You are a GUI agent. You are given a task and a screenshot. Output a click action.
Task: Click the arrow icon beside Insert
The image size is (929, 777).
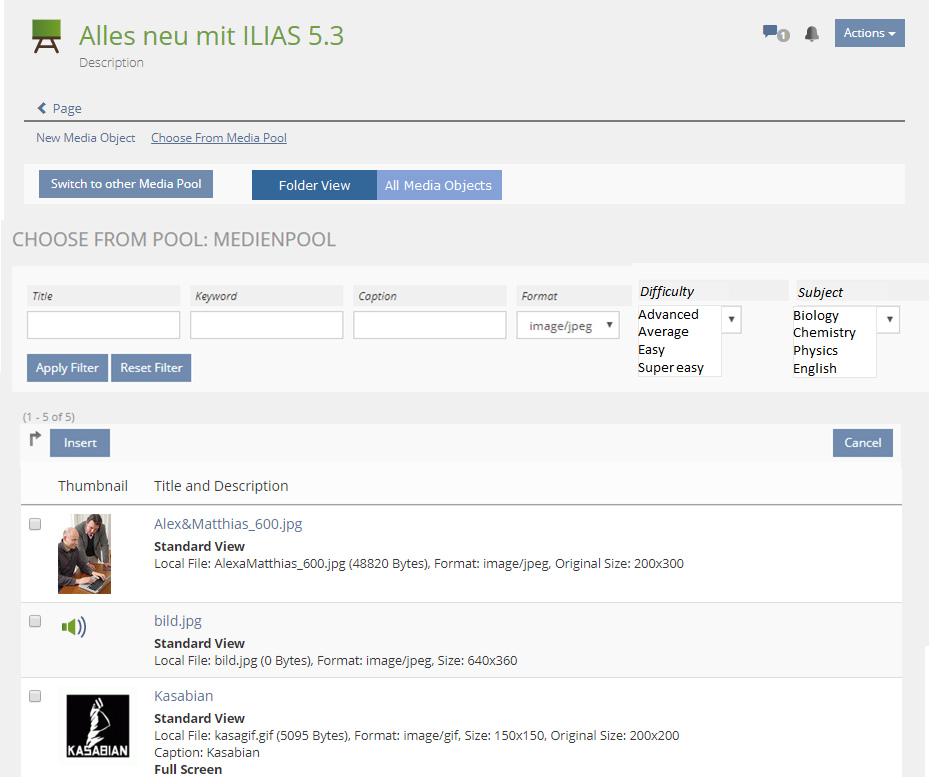(35, 439)
